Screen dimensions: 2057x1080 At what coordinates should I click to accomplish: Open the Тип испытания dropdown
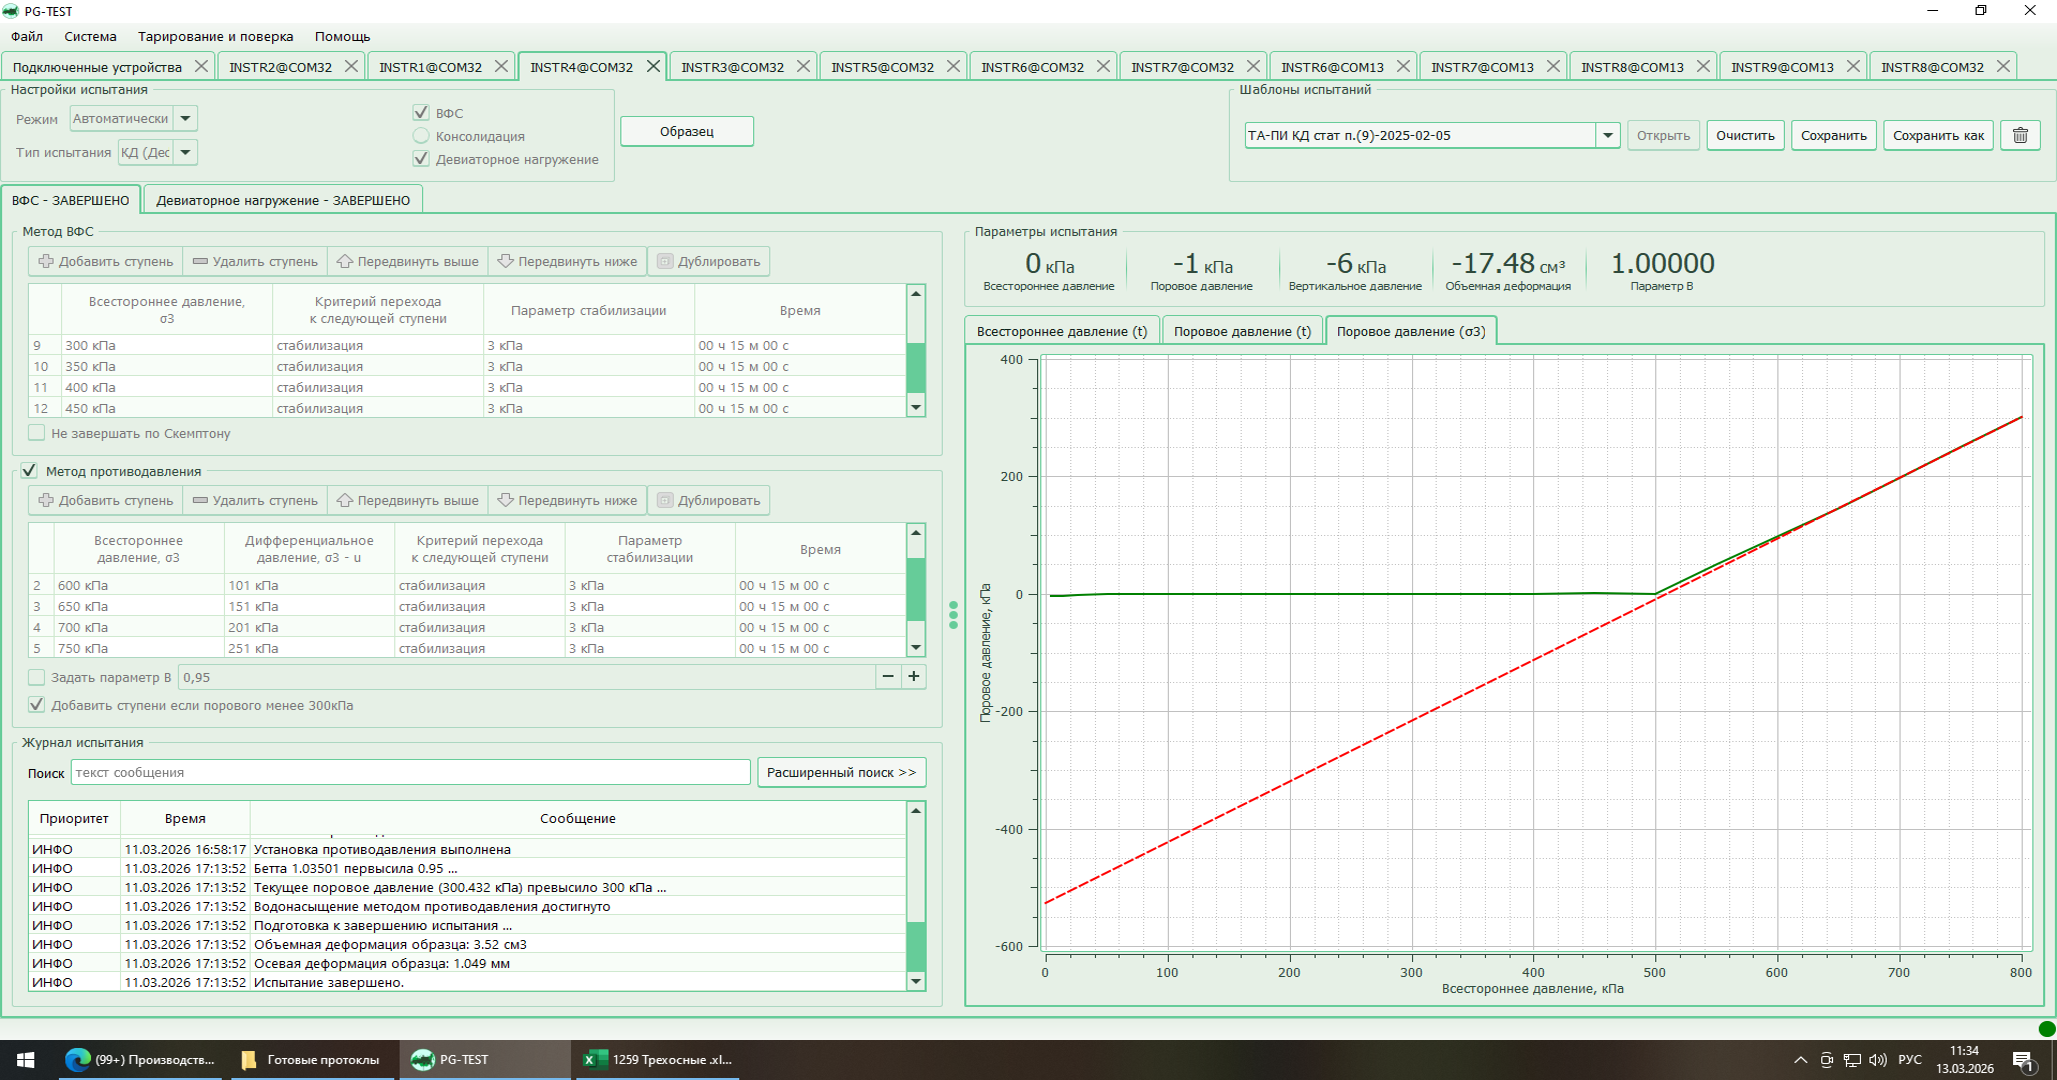click(185, 152)
